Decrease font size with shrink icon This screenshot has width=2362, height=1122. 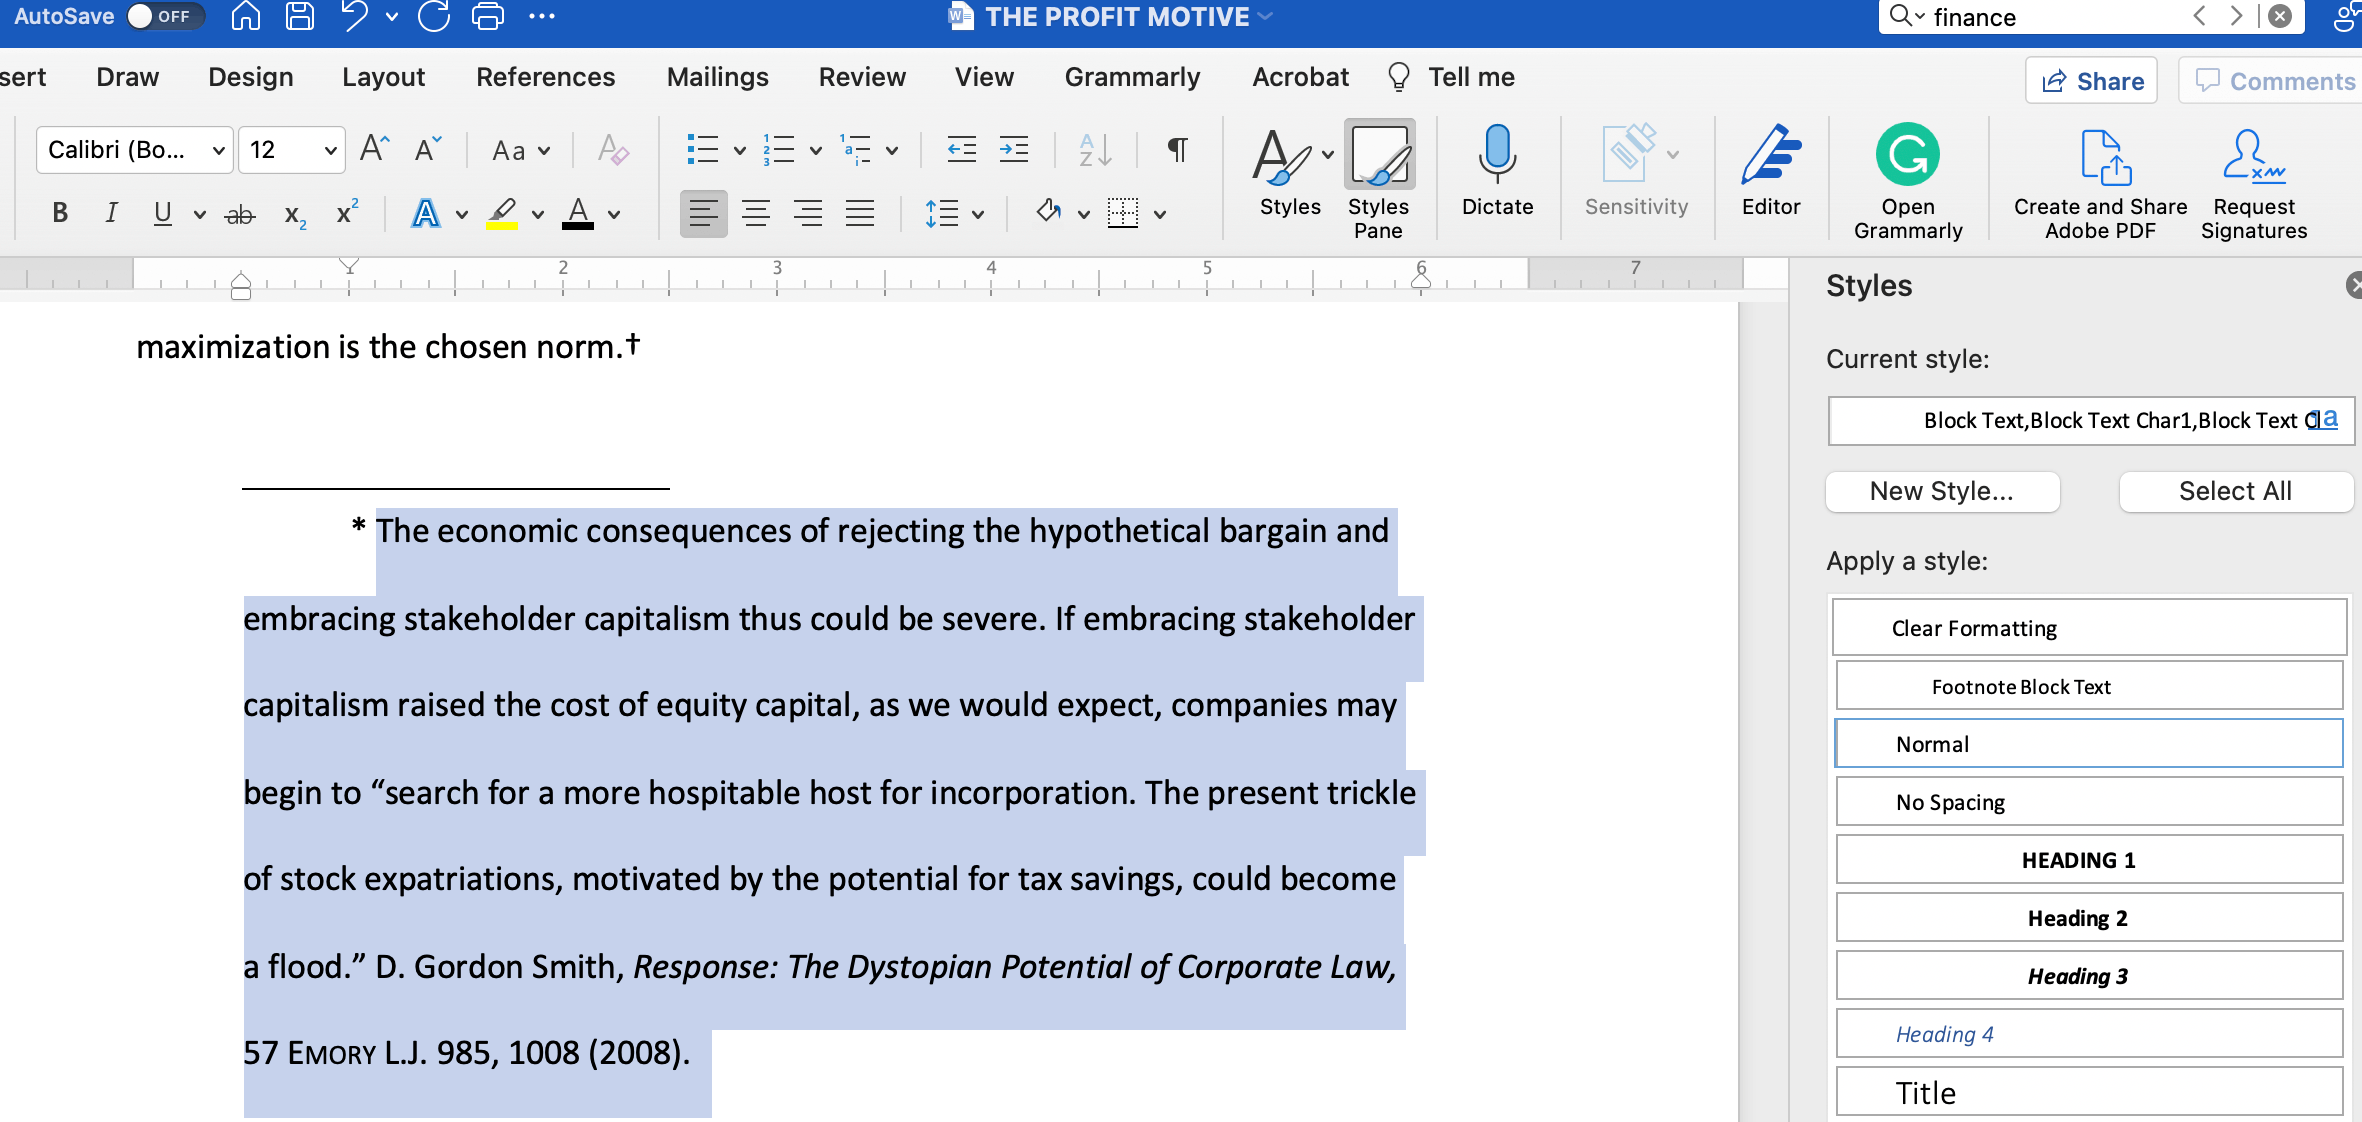428,149
